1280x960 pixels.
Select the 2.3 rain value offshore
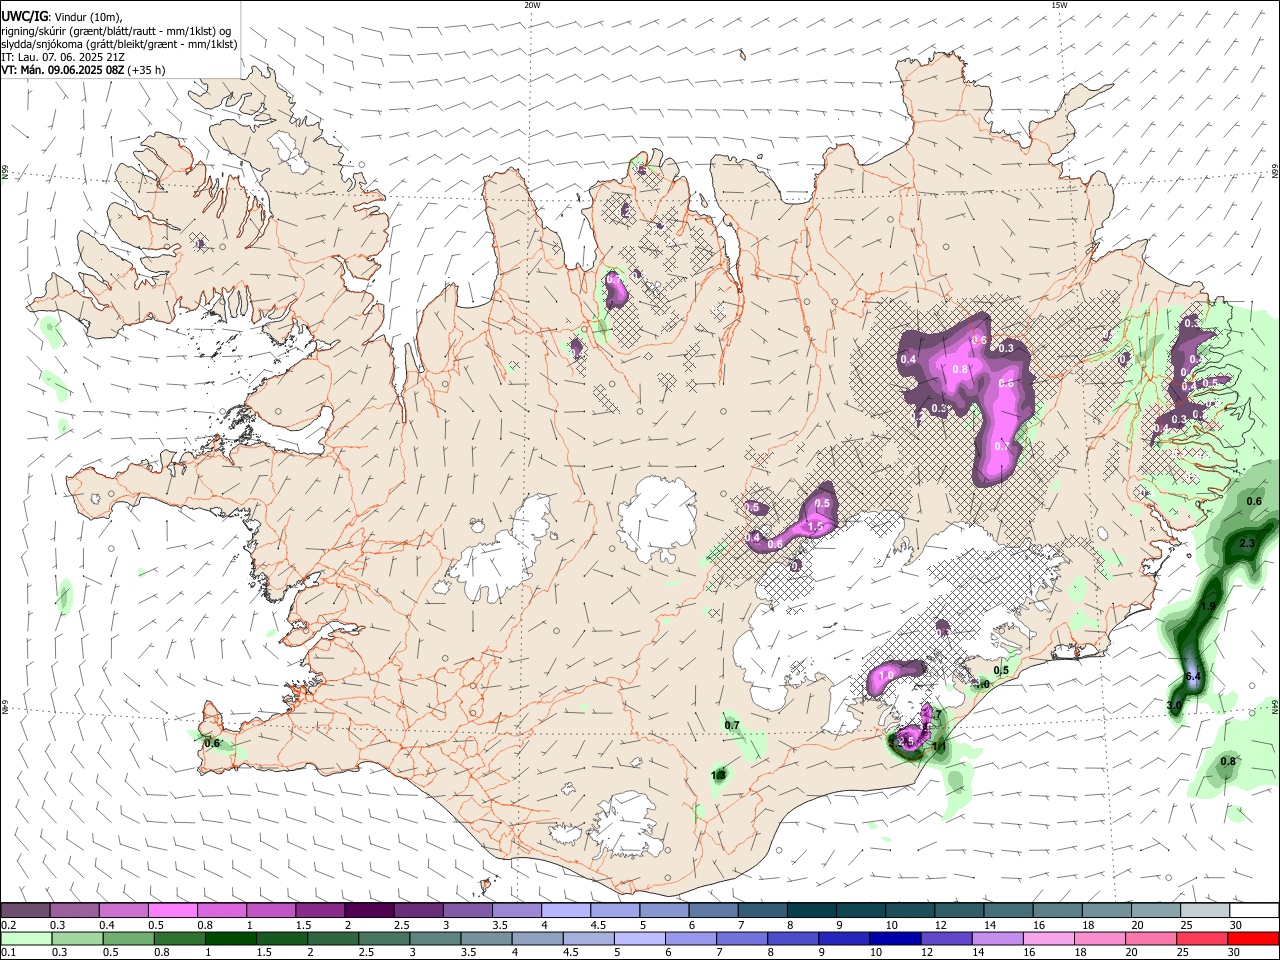point(1247,543)
